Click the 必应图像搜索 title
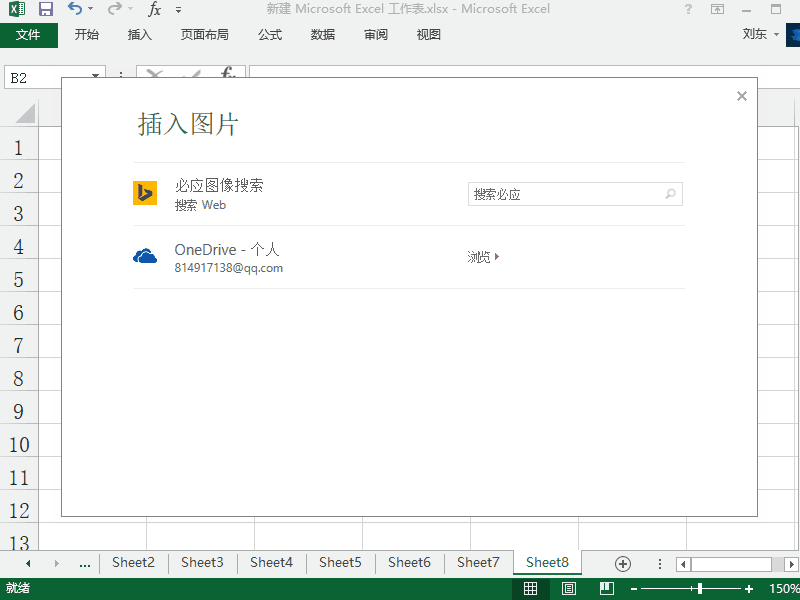800x600 pixels. click(x=219, y=185)
